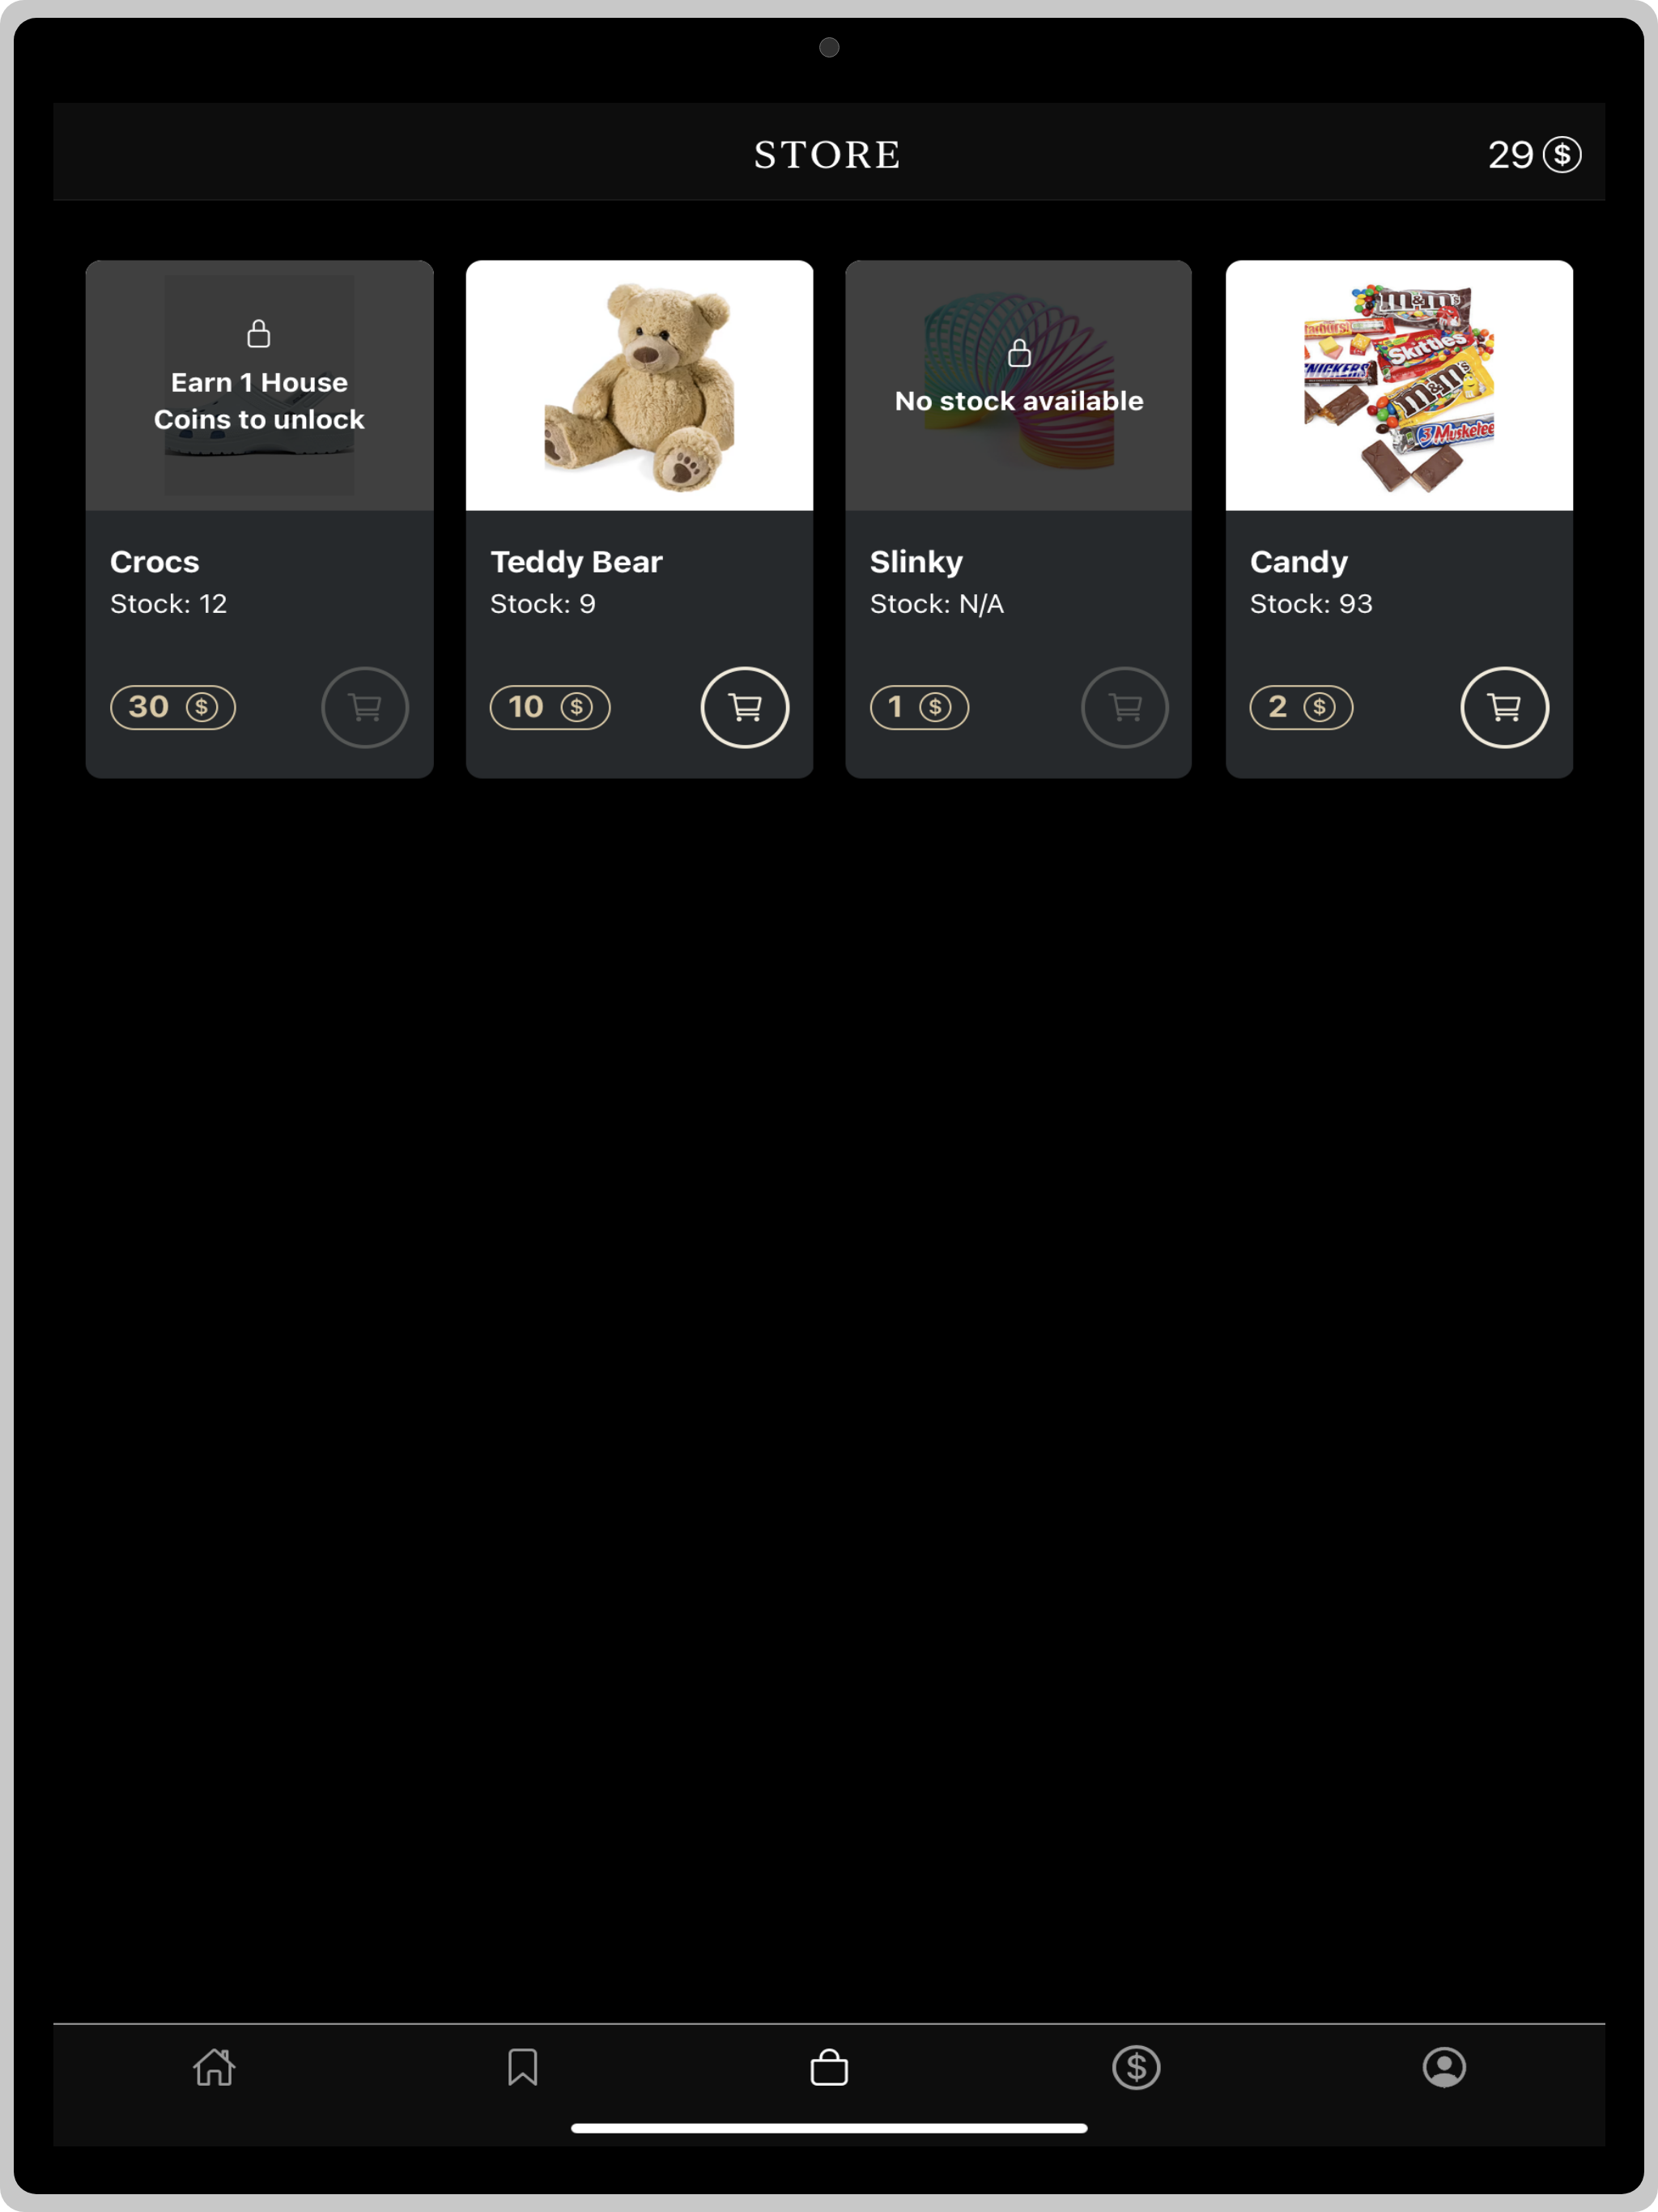Tap the disabled Crocs cart button
Viewport: 1658px width, 2212px height.
(365, 707)
